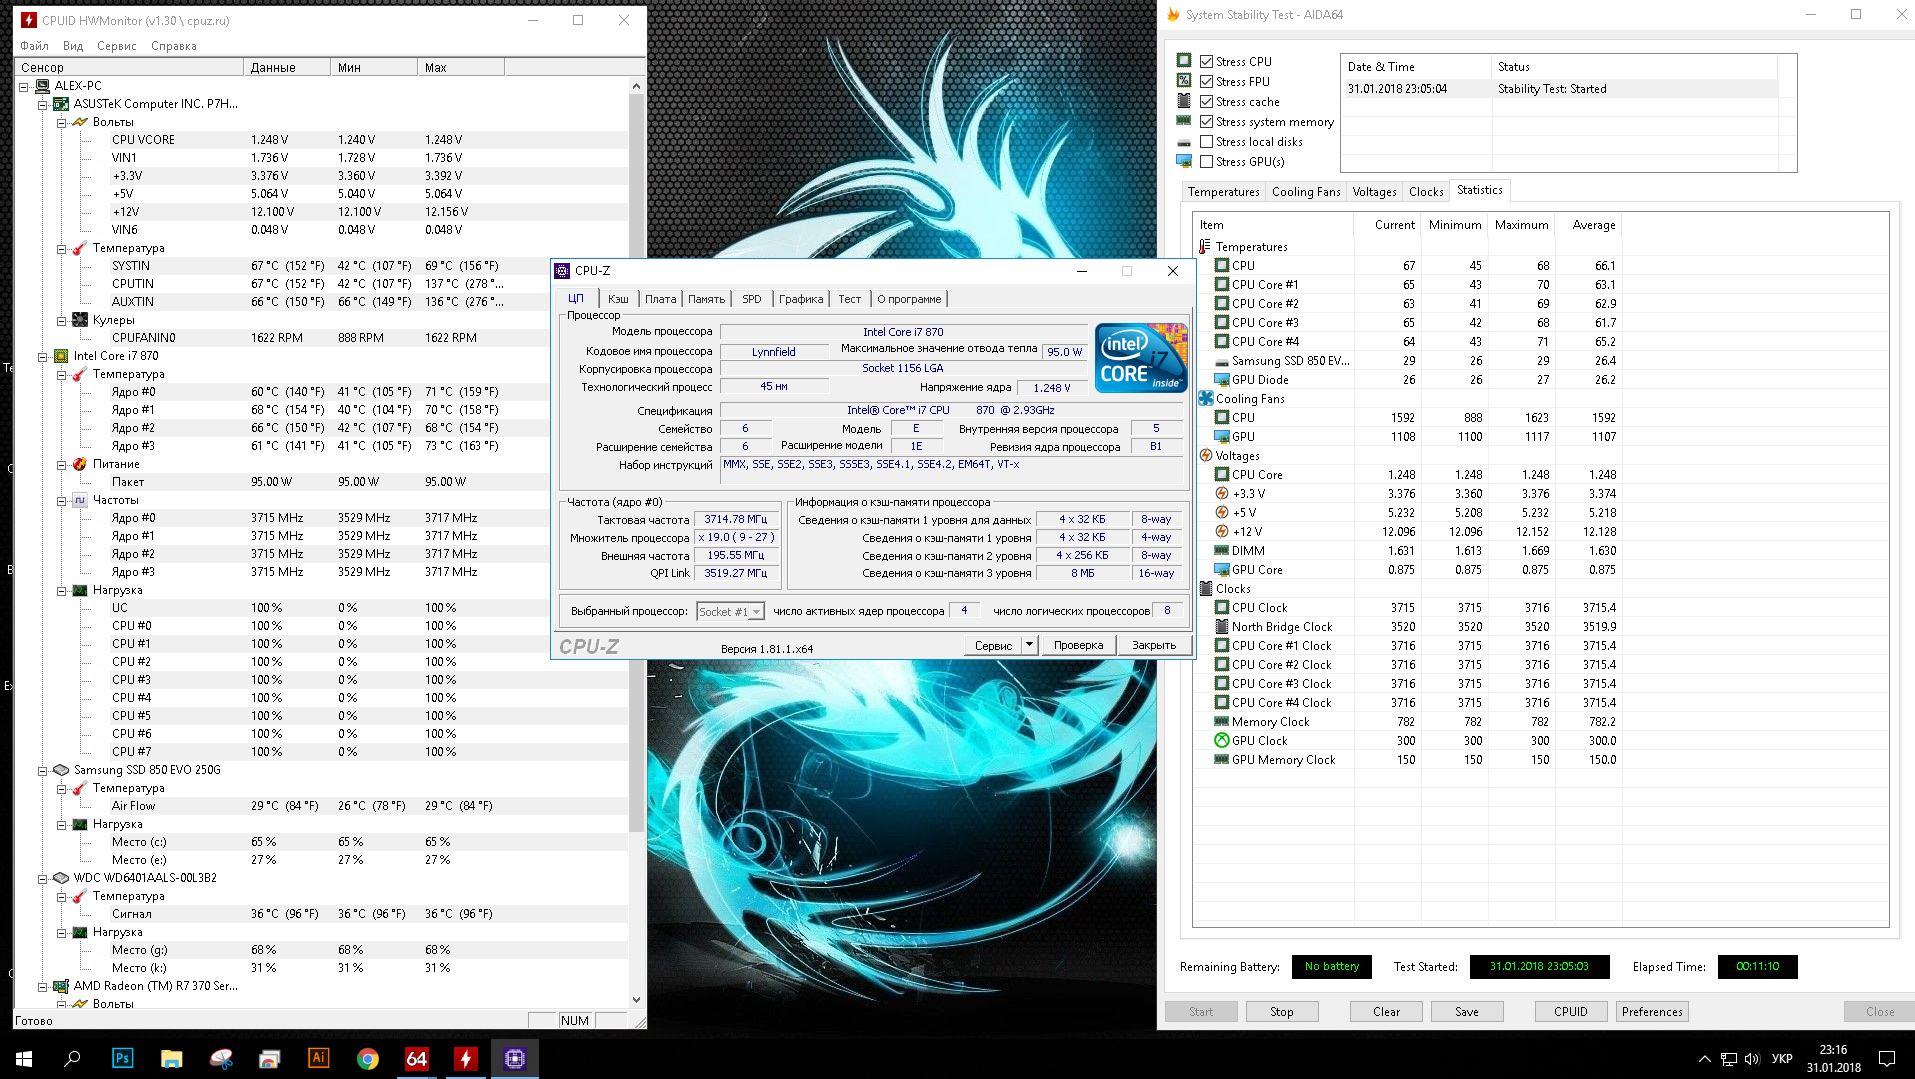Click the ASUSTeK motherboard icon in HWMonitor
Screen dimensions: 1915x1079
(61, 103)
